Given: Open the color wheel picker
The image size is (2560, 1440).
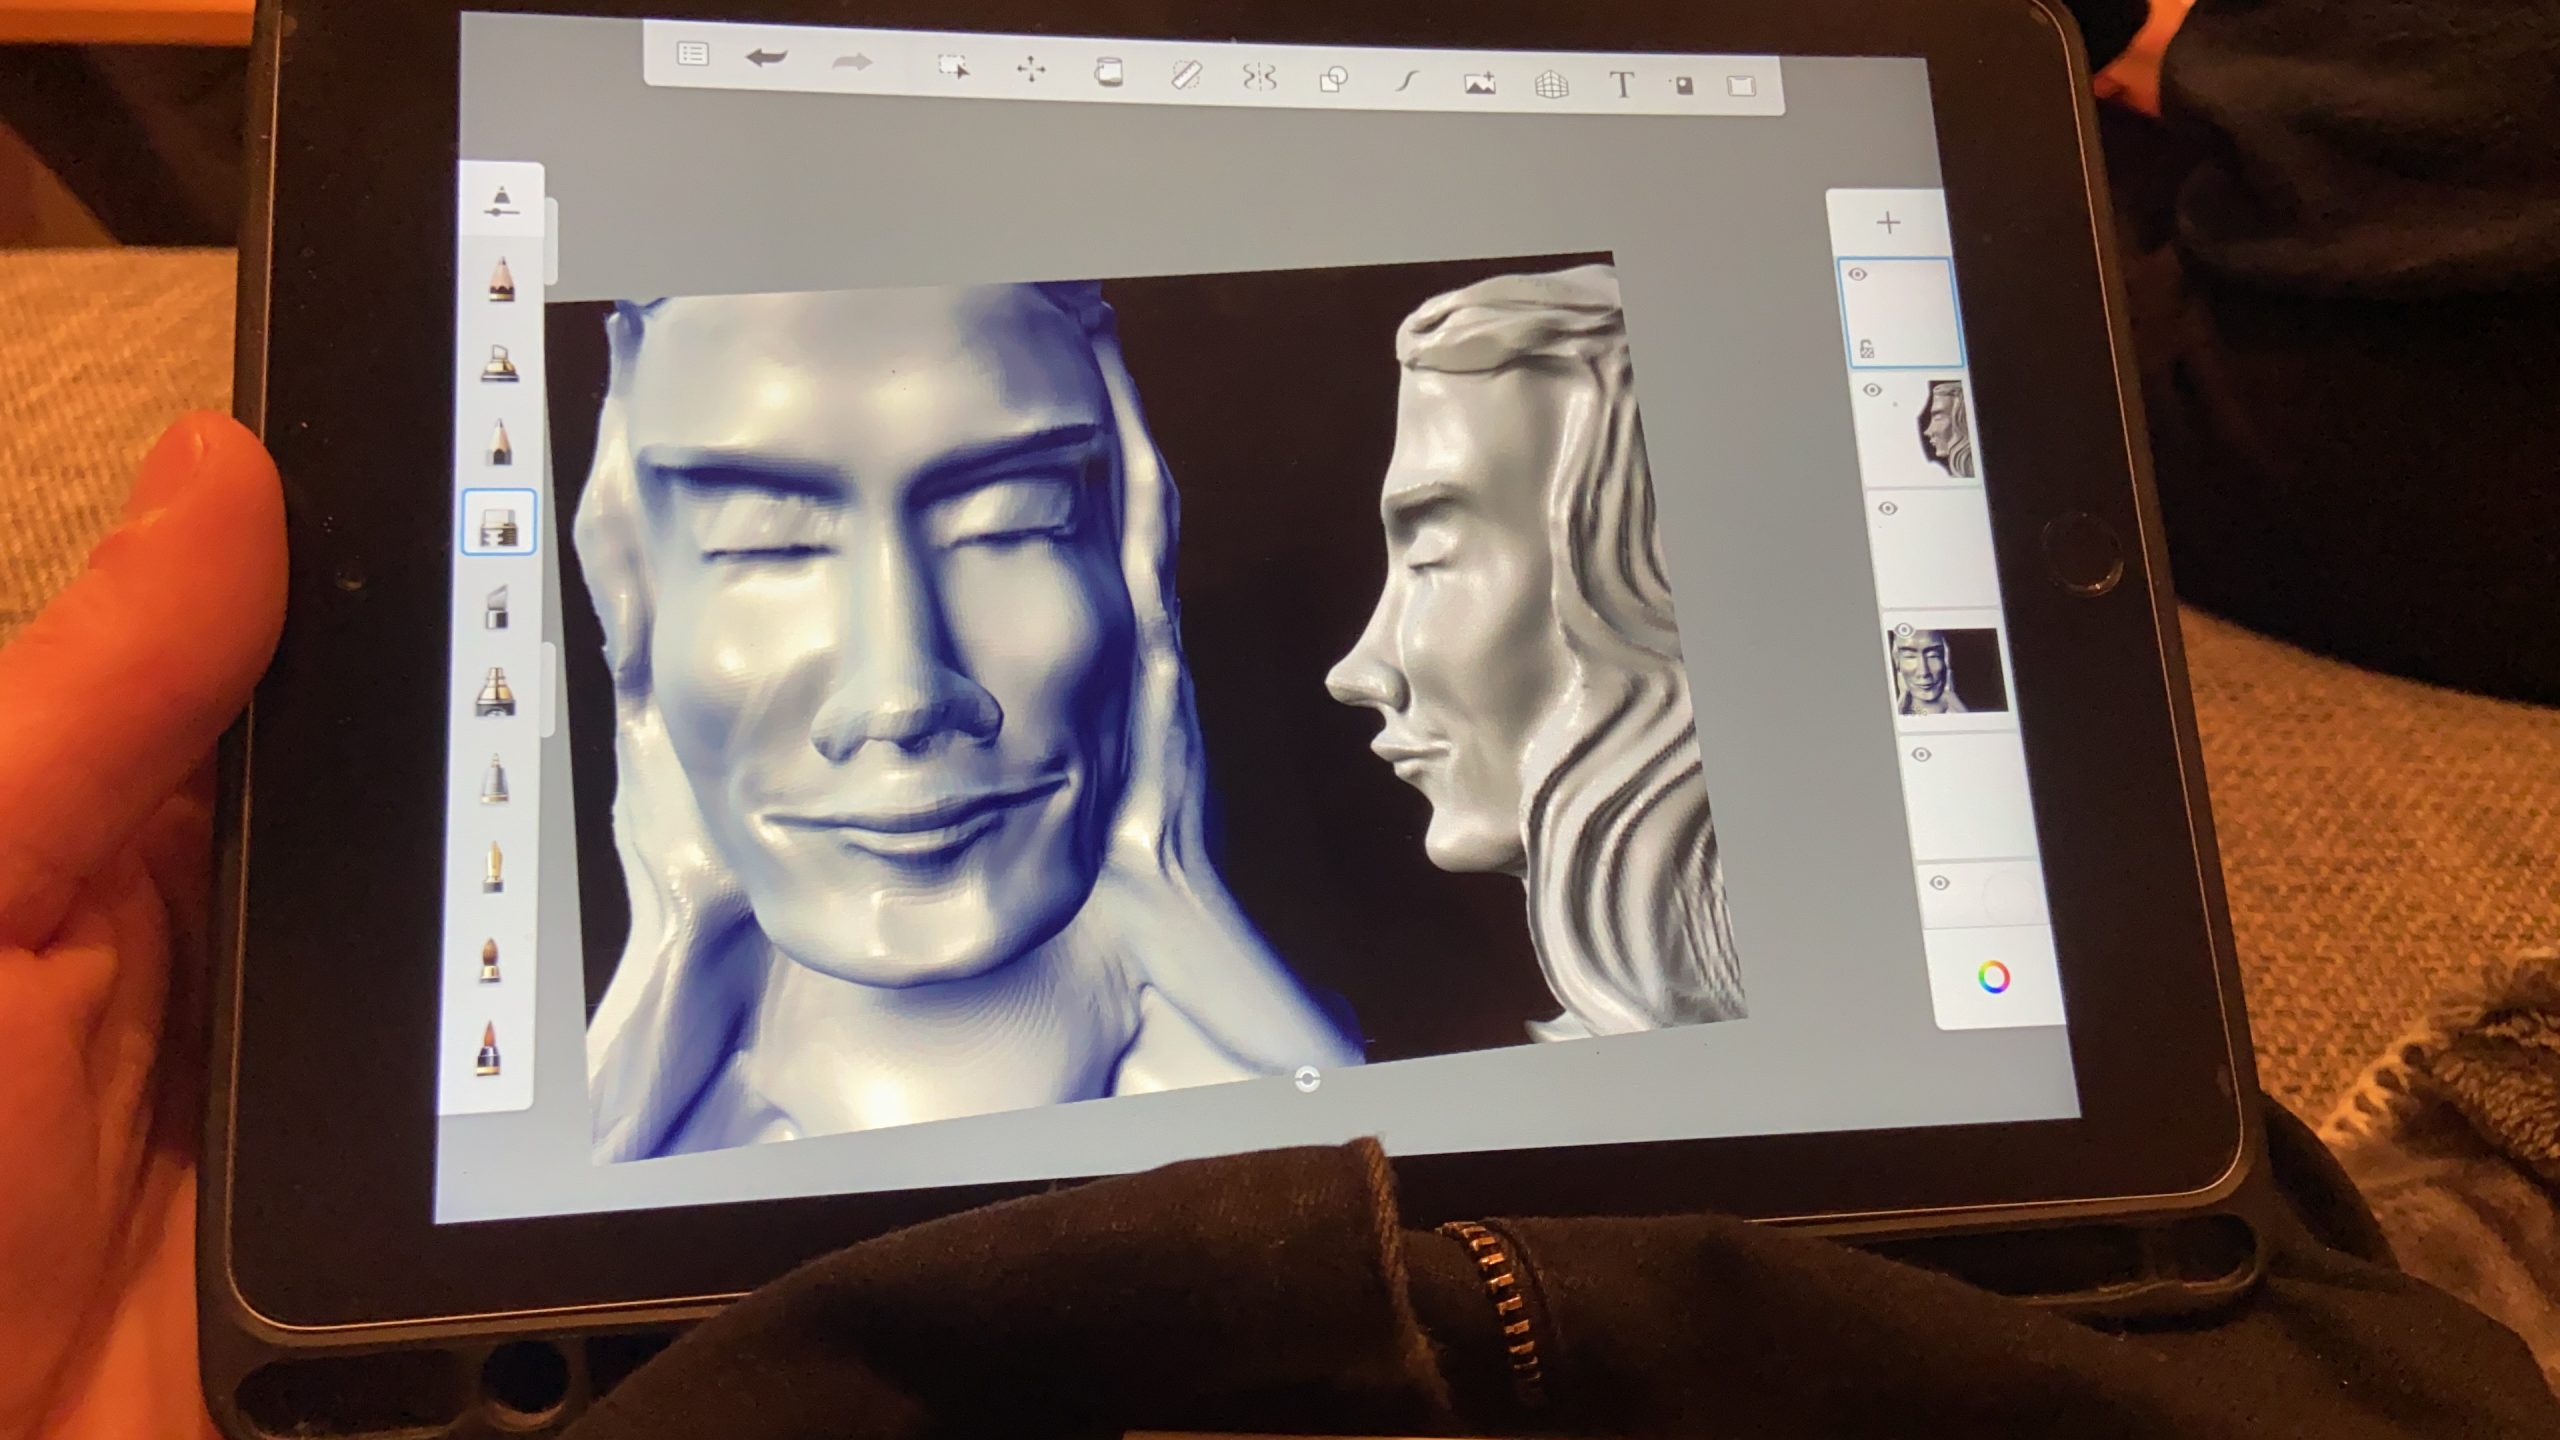Looking at the screenshot, I should 1993,977.
